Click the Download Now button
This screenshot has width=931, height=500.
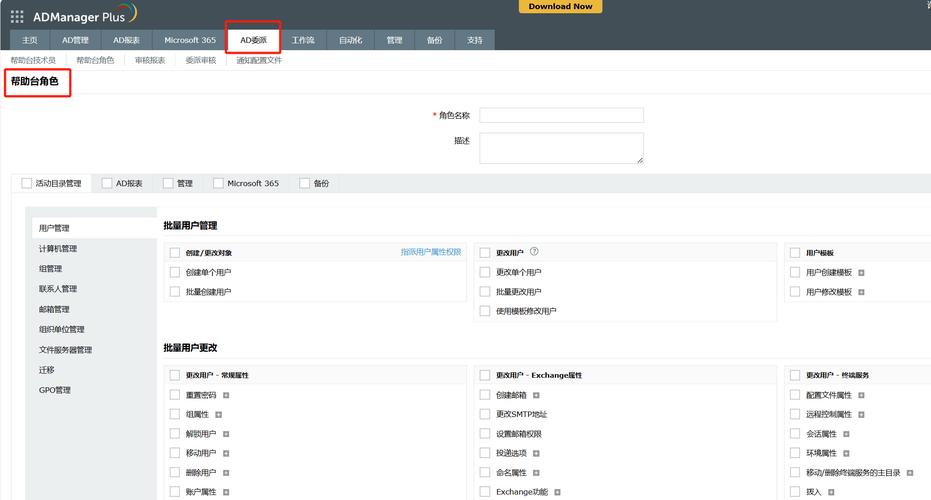click(560, 7)
